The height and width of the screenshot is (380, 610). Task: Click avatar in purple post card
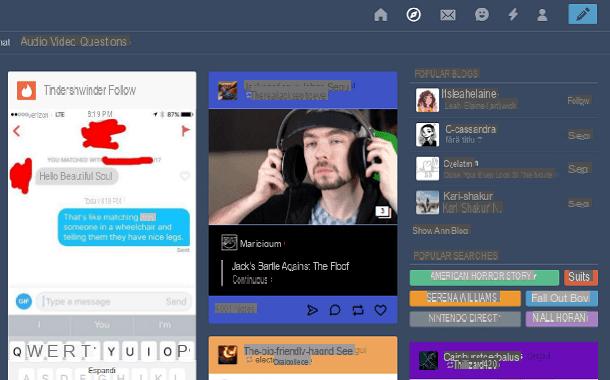click(428, 360)
